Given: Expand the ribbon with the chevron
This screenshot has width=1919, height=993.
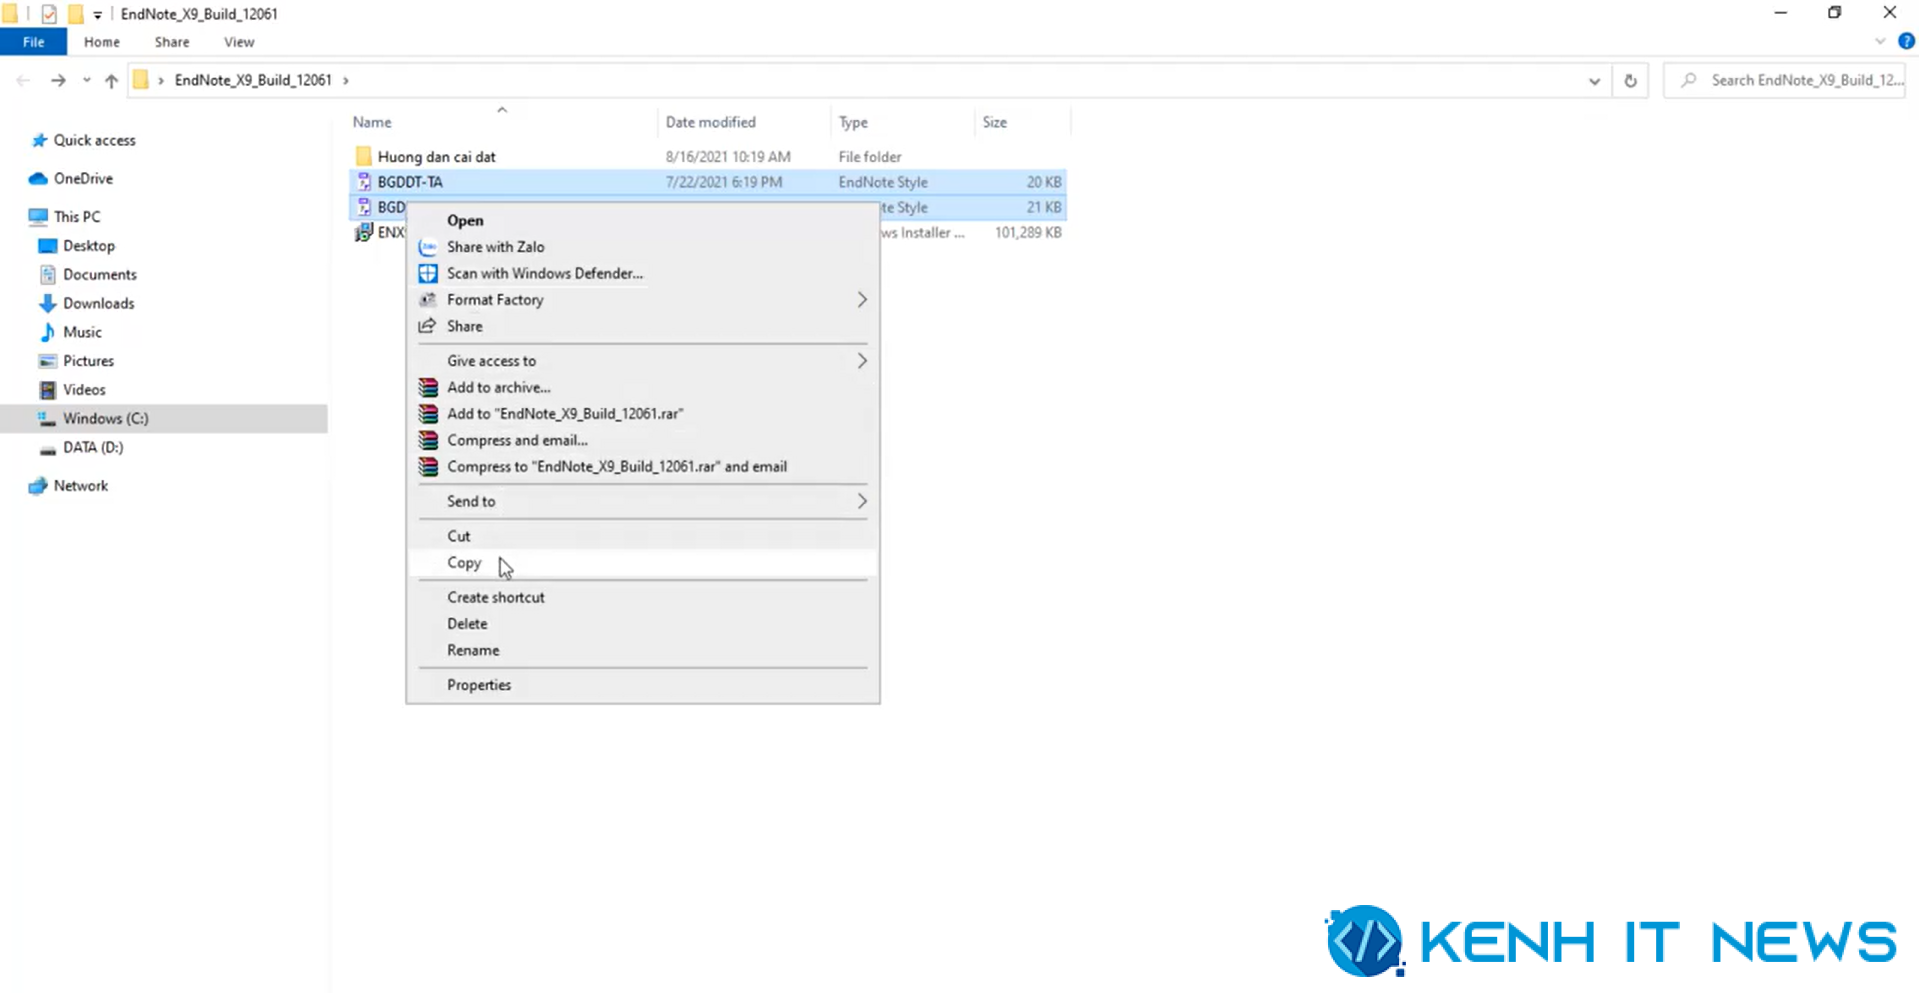Looking at the screenshot, I should click(1880, 42).
